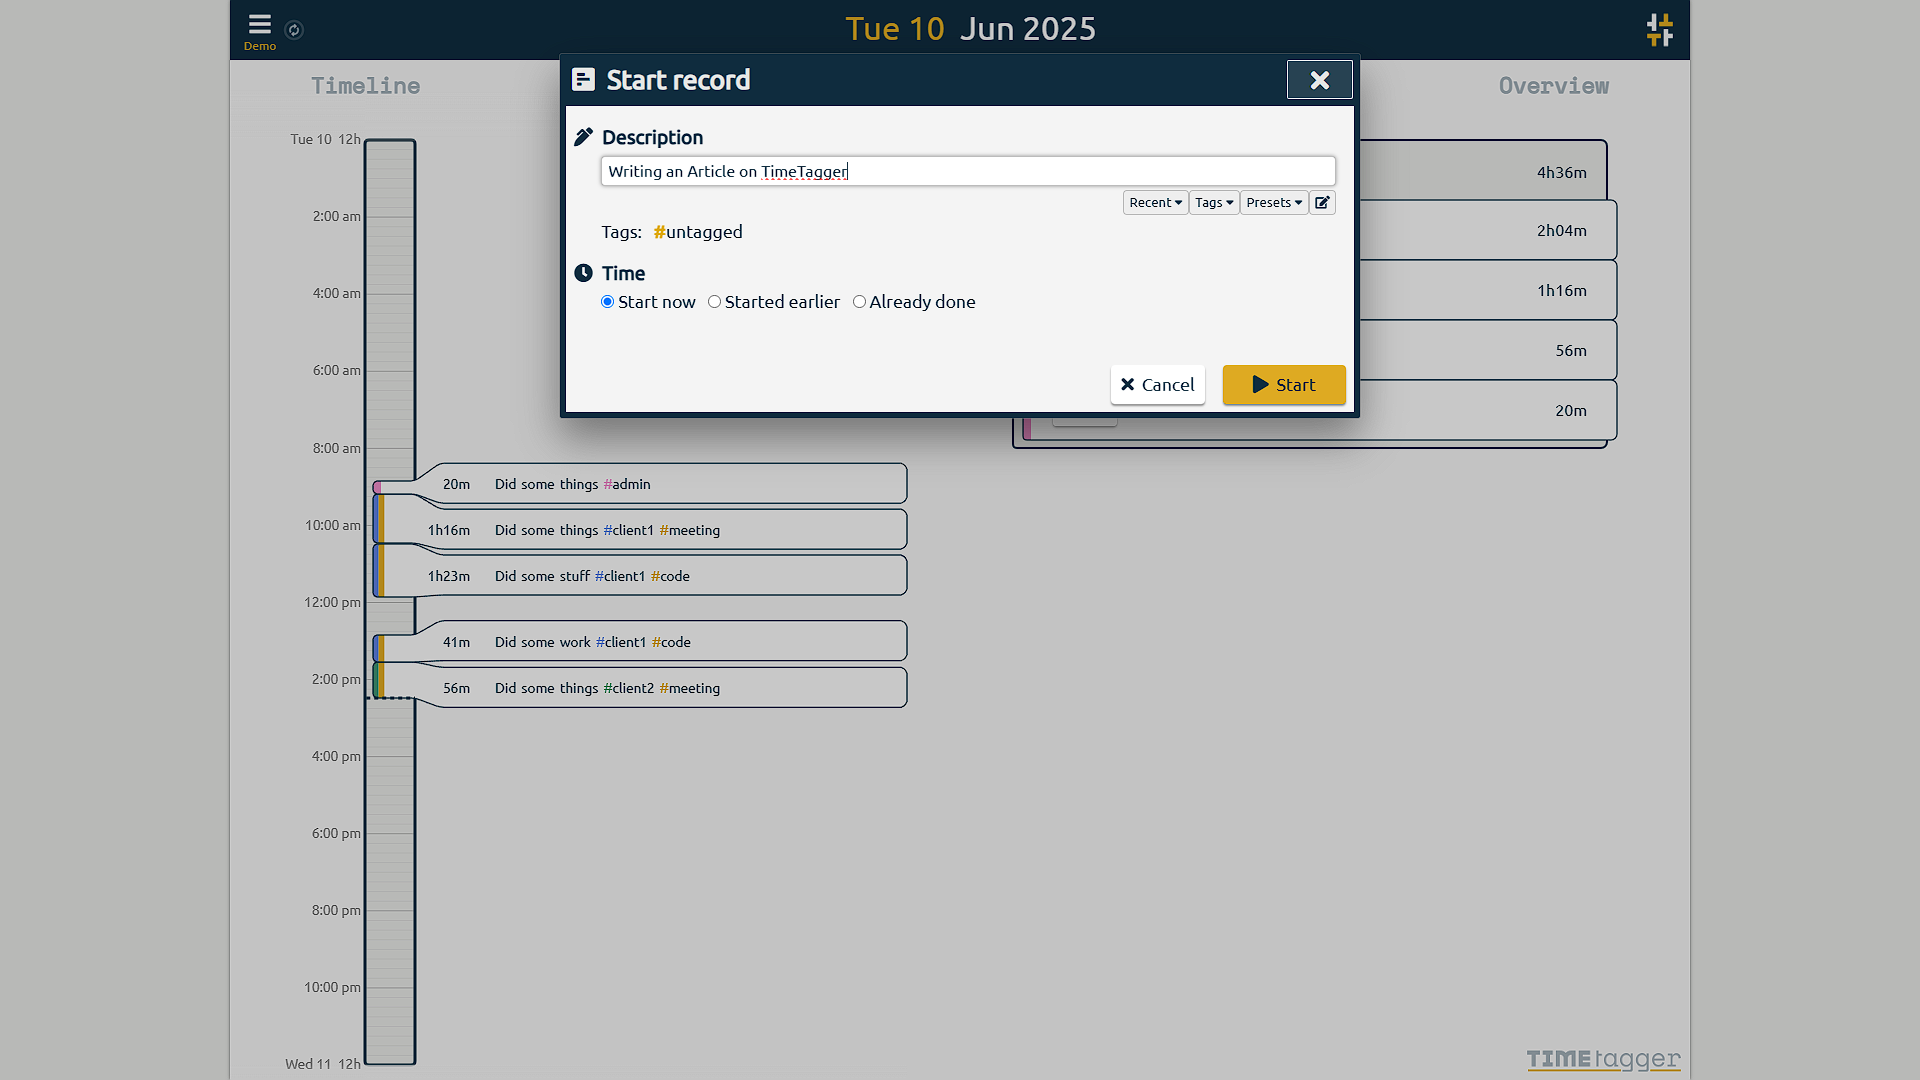
Task: Select the Start now option
Action: (648, 302)
